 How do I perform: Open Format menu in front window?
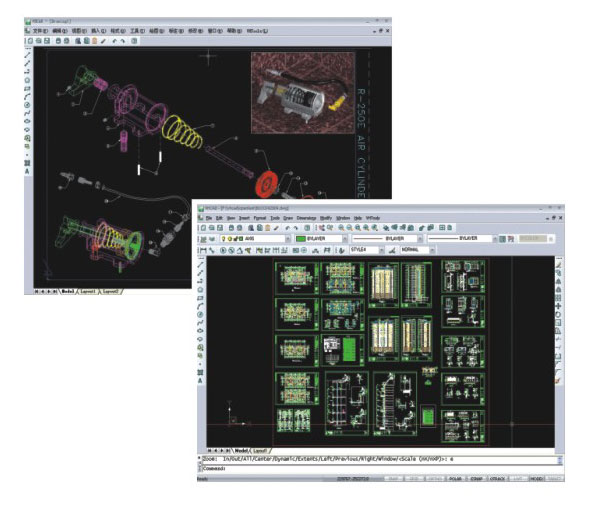tap(260, 218)
